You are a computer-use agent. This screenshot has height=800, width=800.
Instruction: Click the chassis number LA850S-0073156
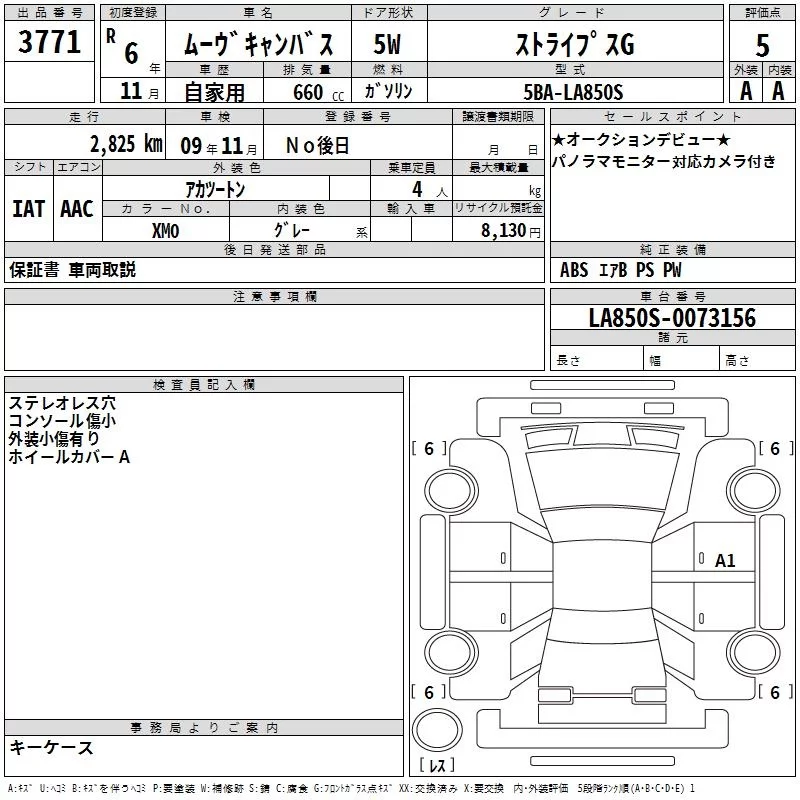pyautogui.click(x=672, y=318)
